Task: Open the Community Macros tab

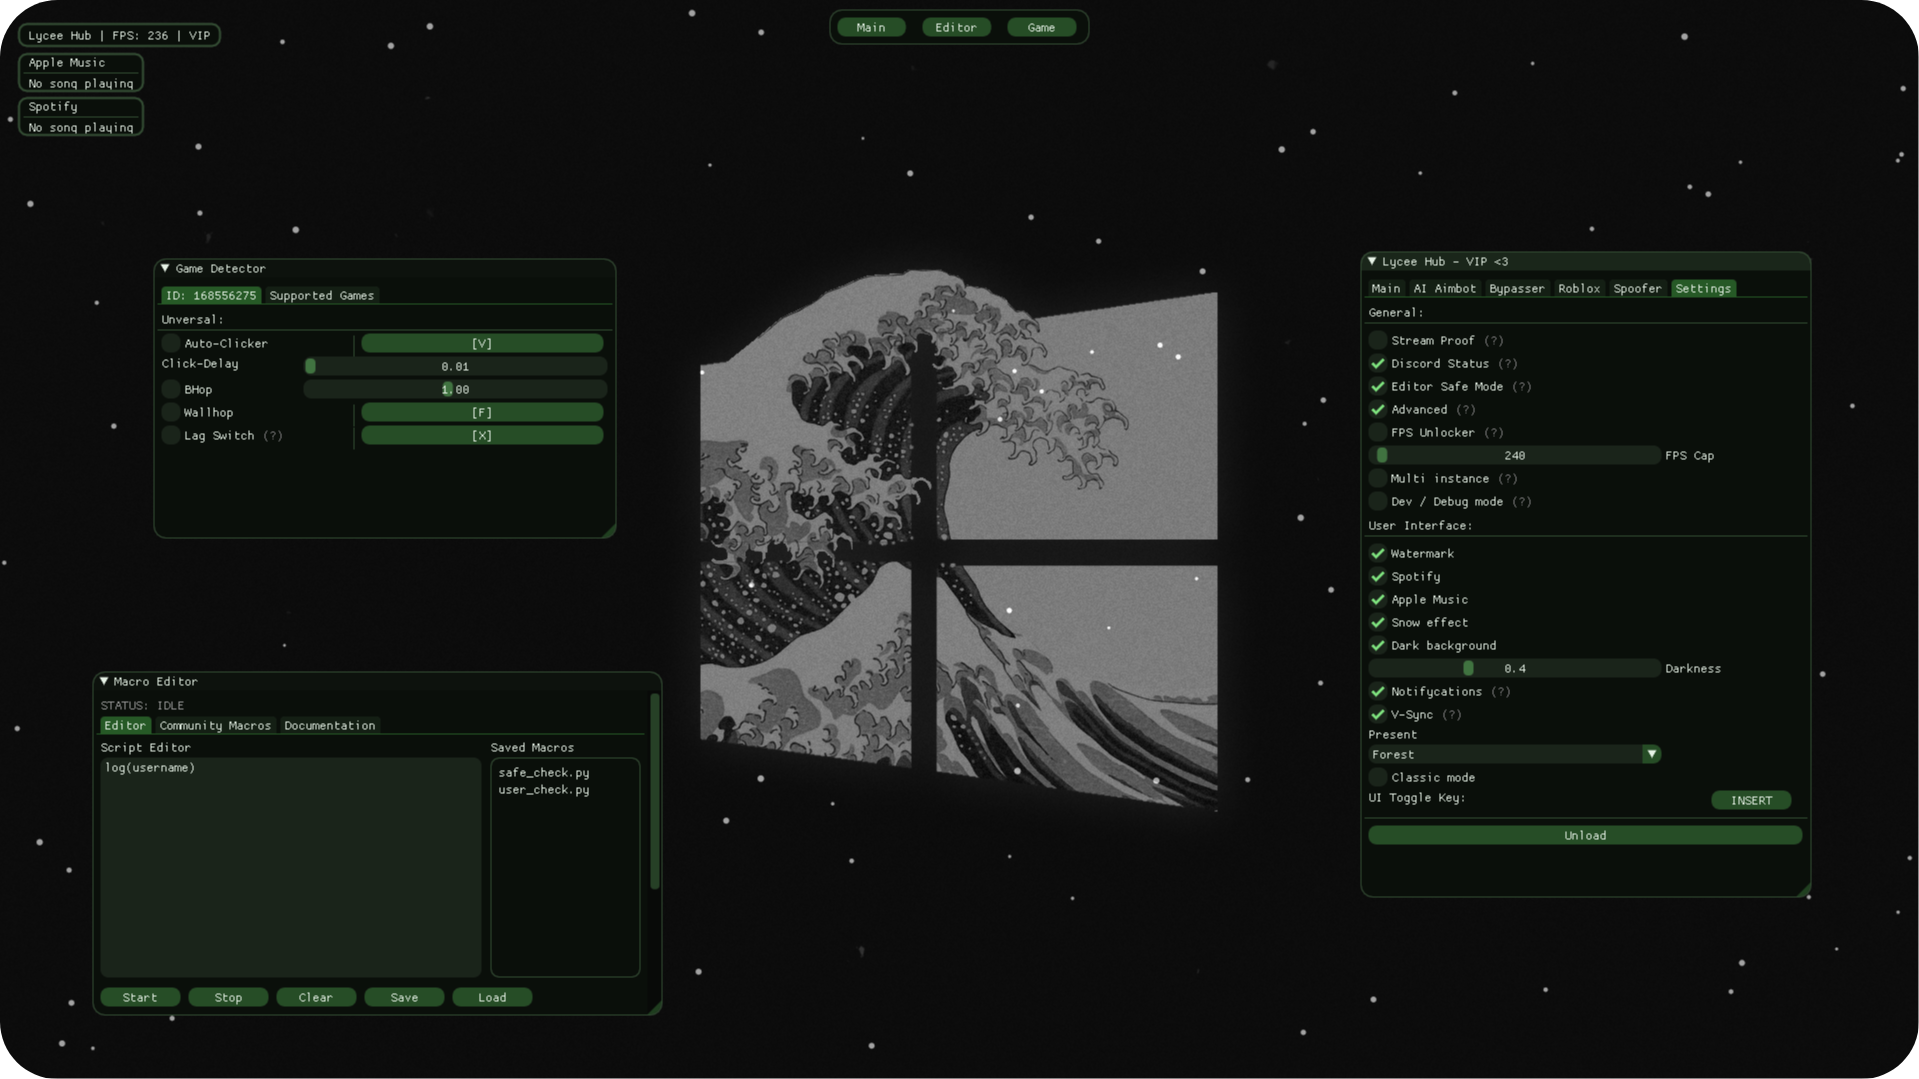Action: coord(215,725)
